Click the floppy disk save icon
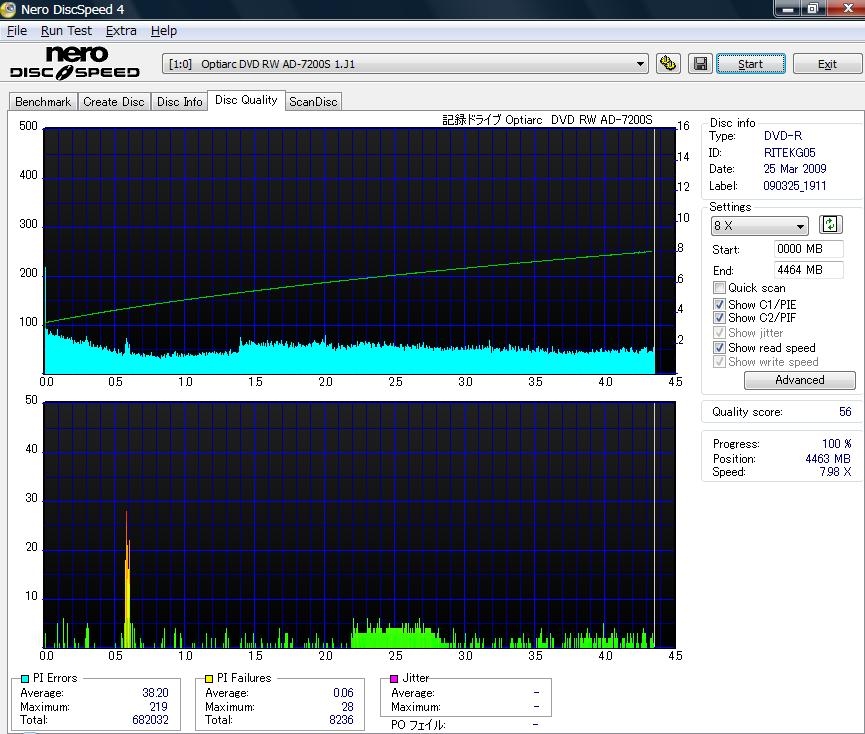Screen dimensions: 865x734 click(700, 64)
